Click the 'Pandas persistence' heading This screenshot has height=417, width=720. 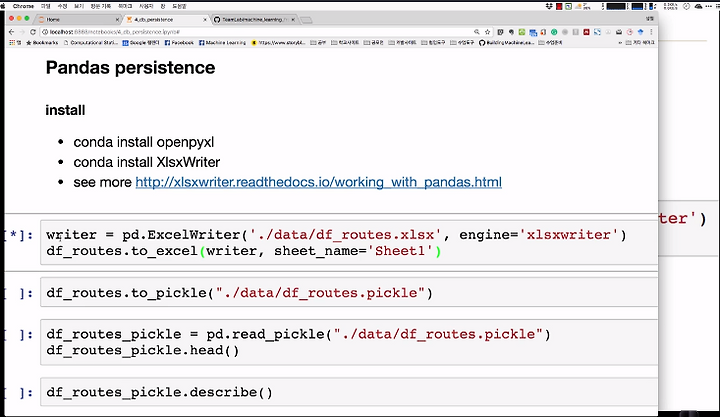pos(130,68)
